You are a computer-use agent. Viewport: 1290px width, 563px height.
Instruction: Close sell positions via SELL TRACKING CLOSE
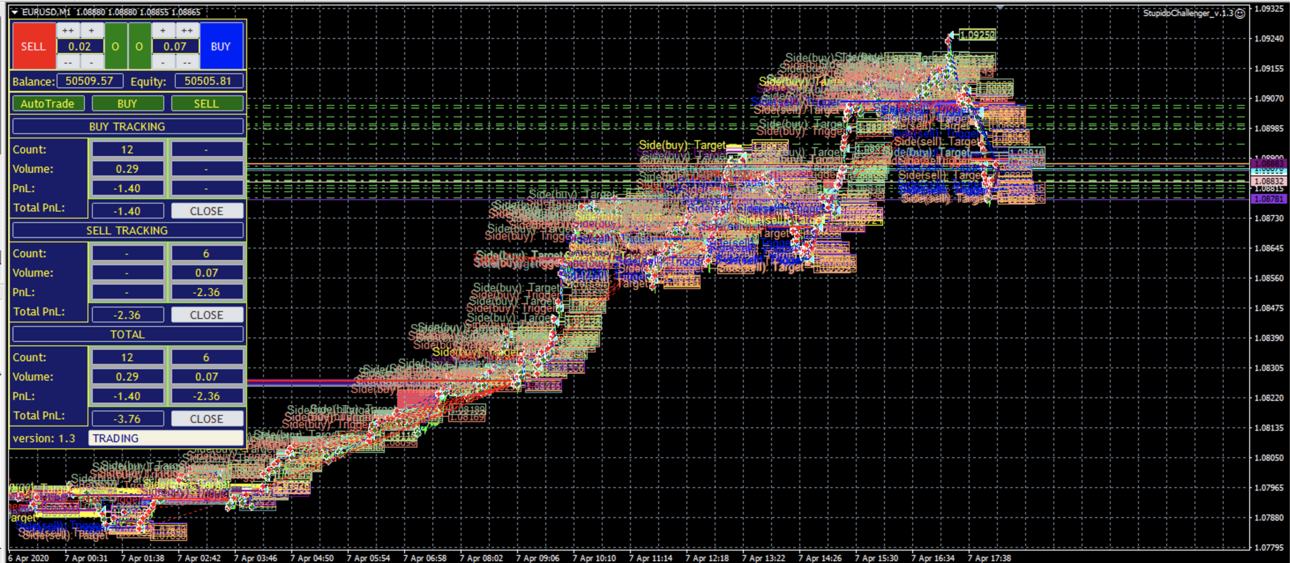click(x=207, y=315)
